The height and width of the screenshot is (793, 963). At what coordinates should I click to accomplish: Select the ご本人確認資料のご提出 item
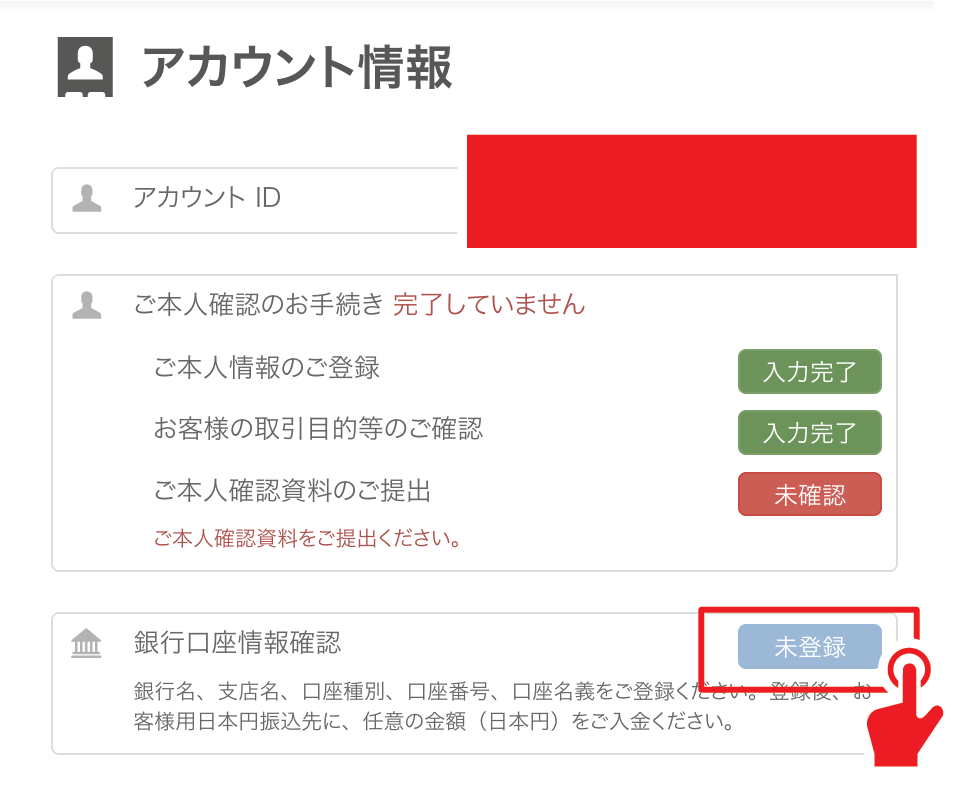point(292,491)
